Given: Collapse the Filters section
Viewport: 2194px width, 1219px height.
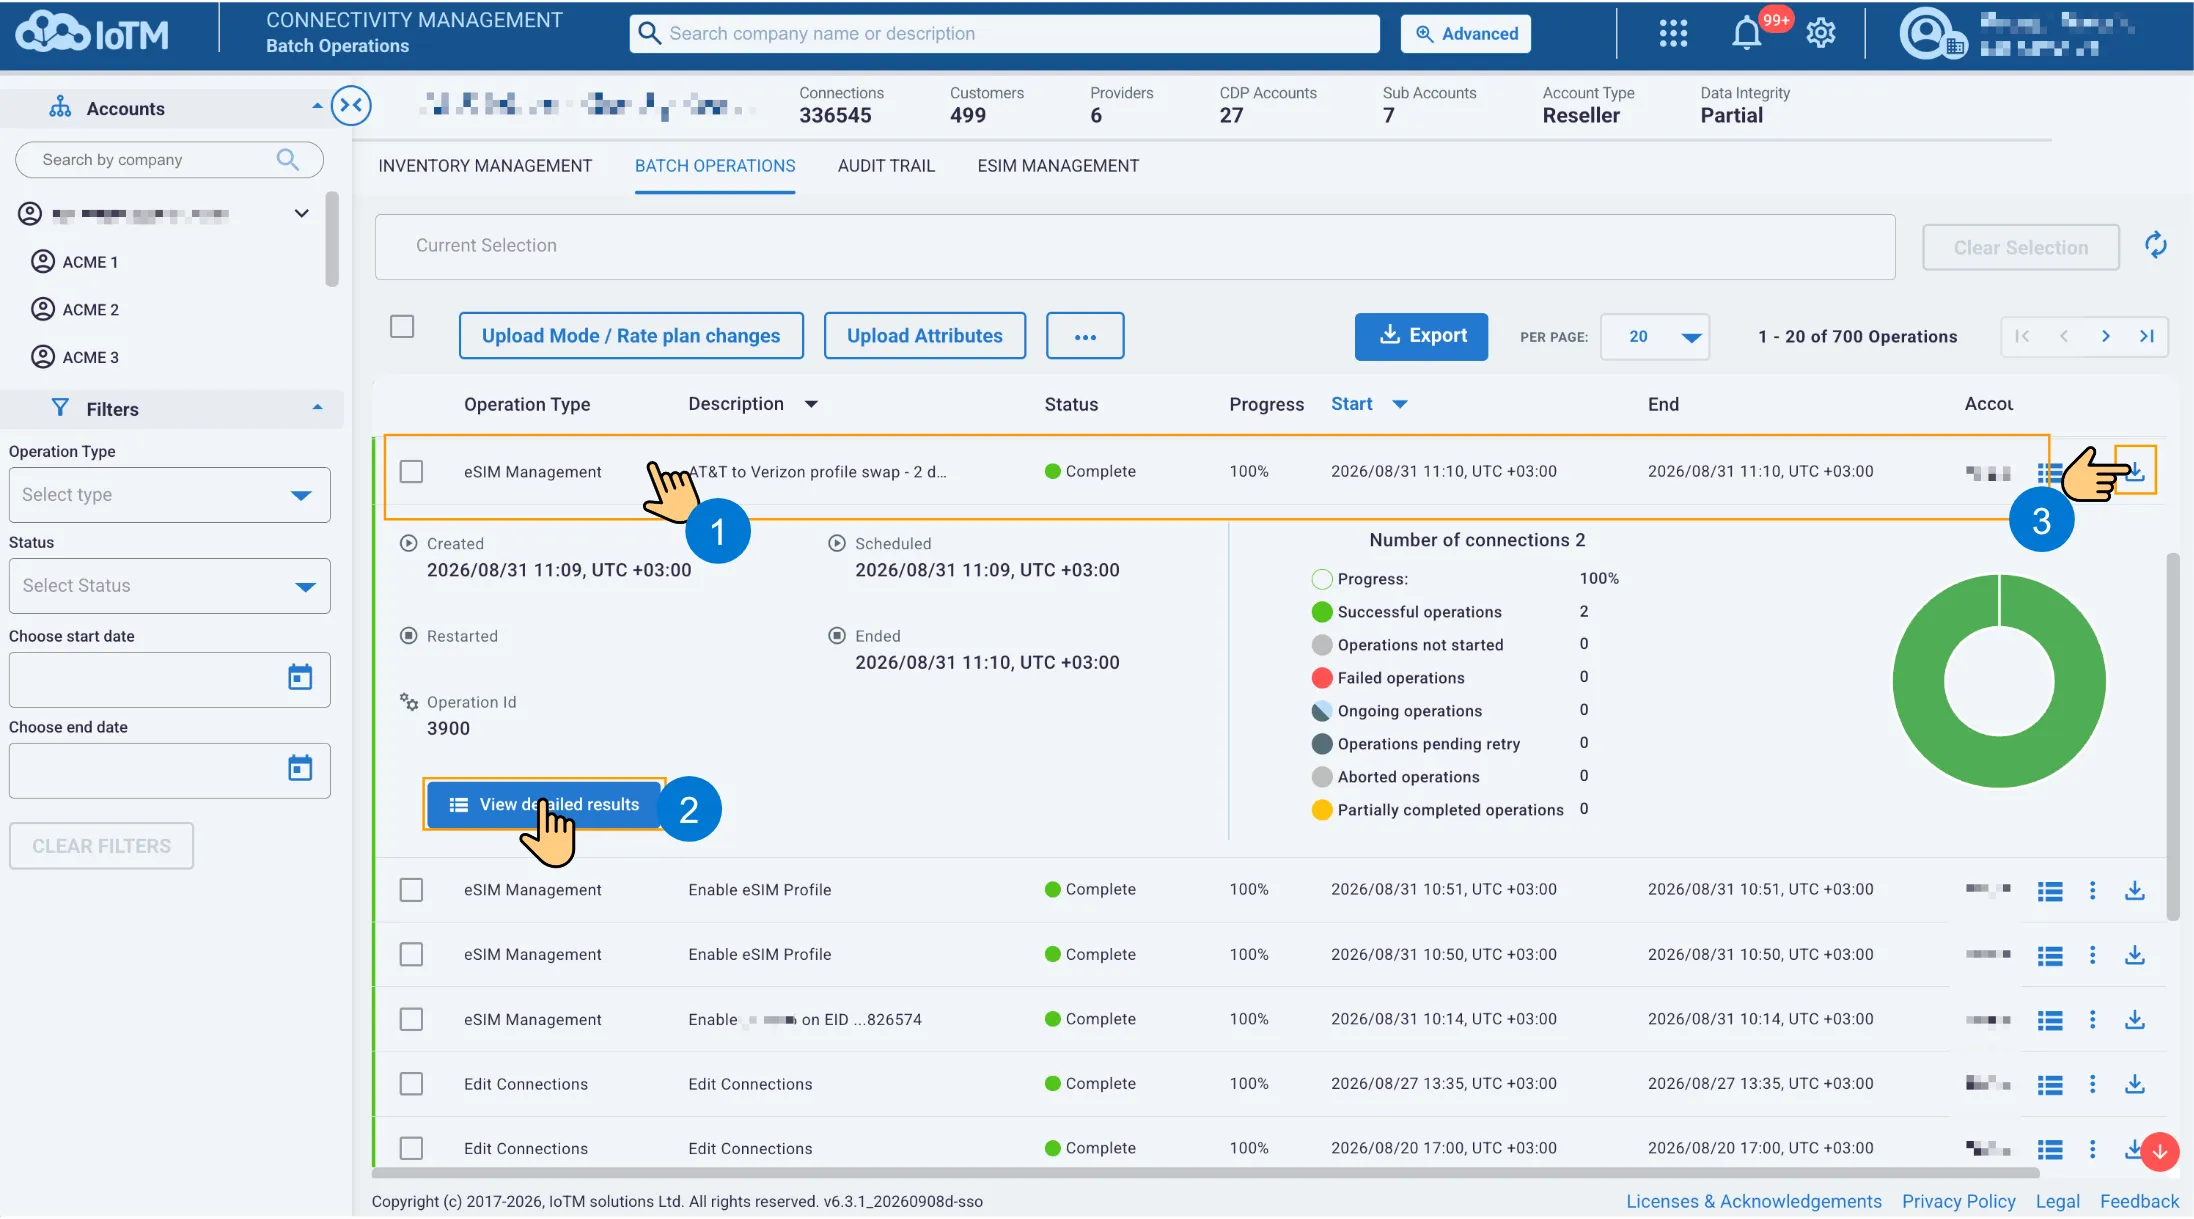Looking at the screenshot, I should point(317,408).
